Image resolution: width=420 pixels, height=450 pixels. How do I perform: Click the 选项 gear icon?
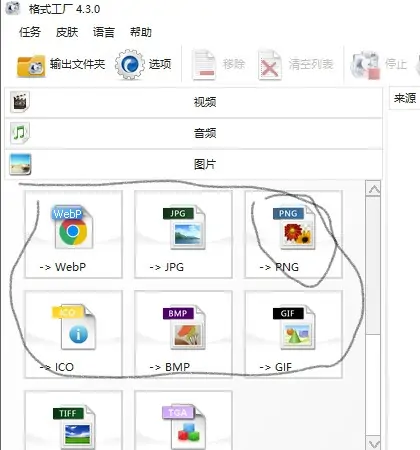tap(130, 64)
